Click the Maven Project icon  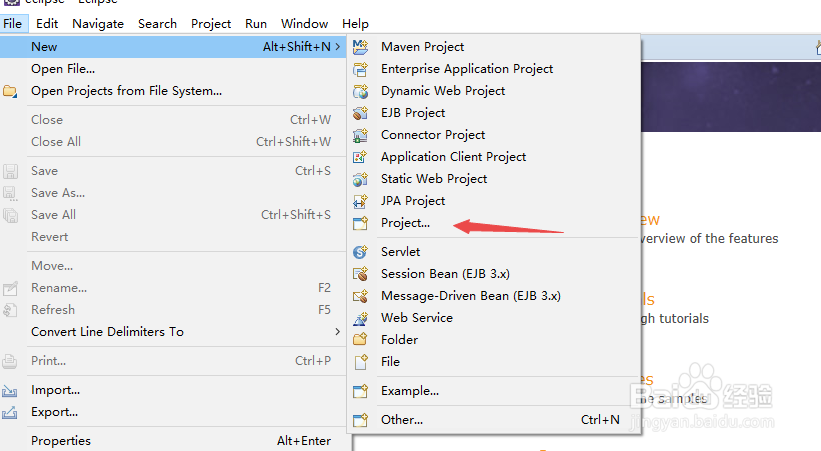(361, 47)
